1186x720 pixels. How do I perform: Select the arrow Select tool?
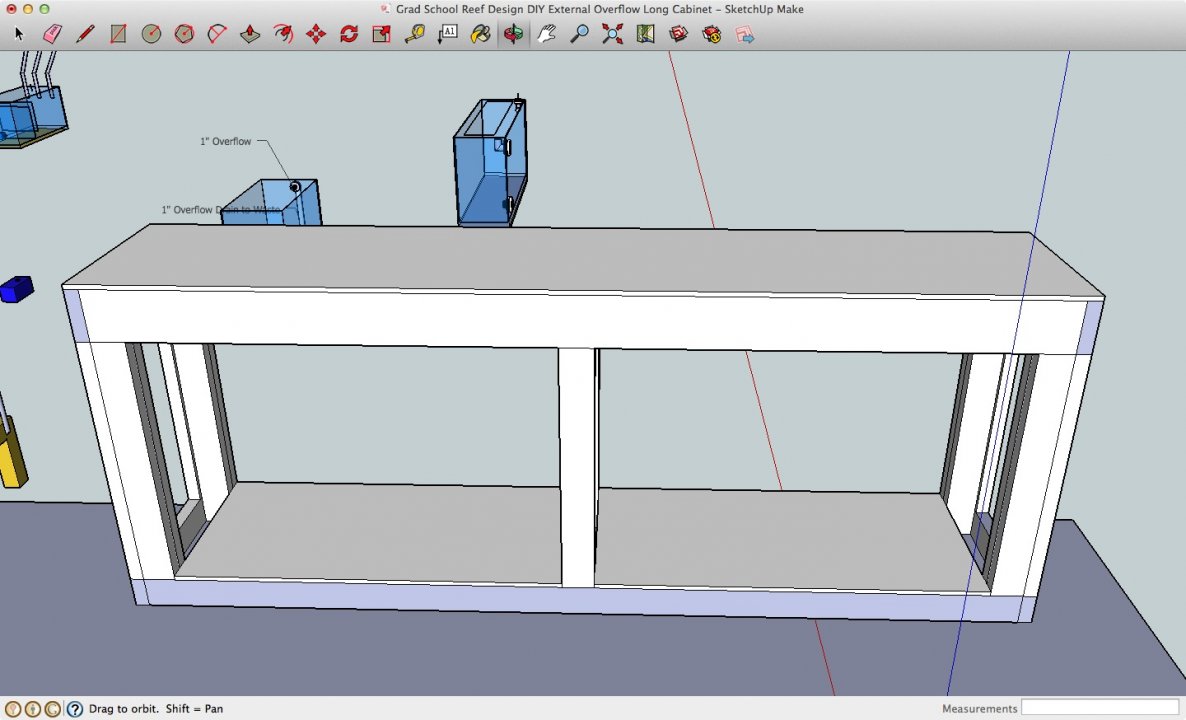[19, 34]
